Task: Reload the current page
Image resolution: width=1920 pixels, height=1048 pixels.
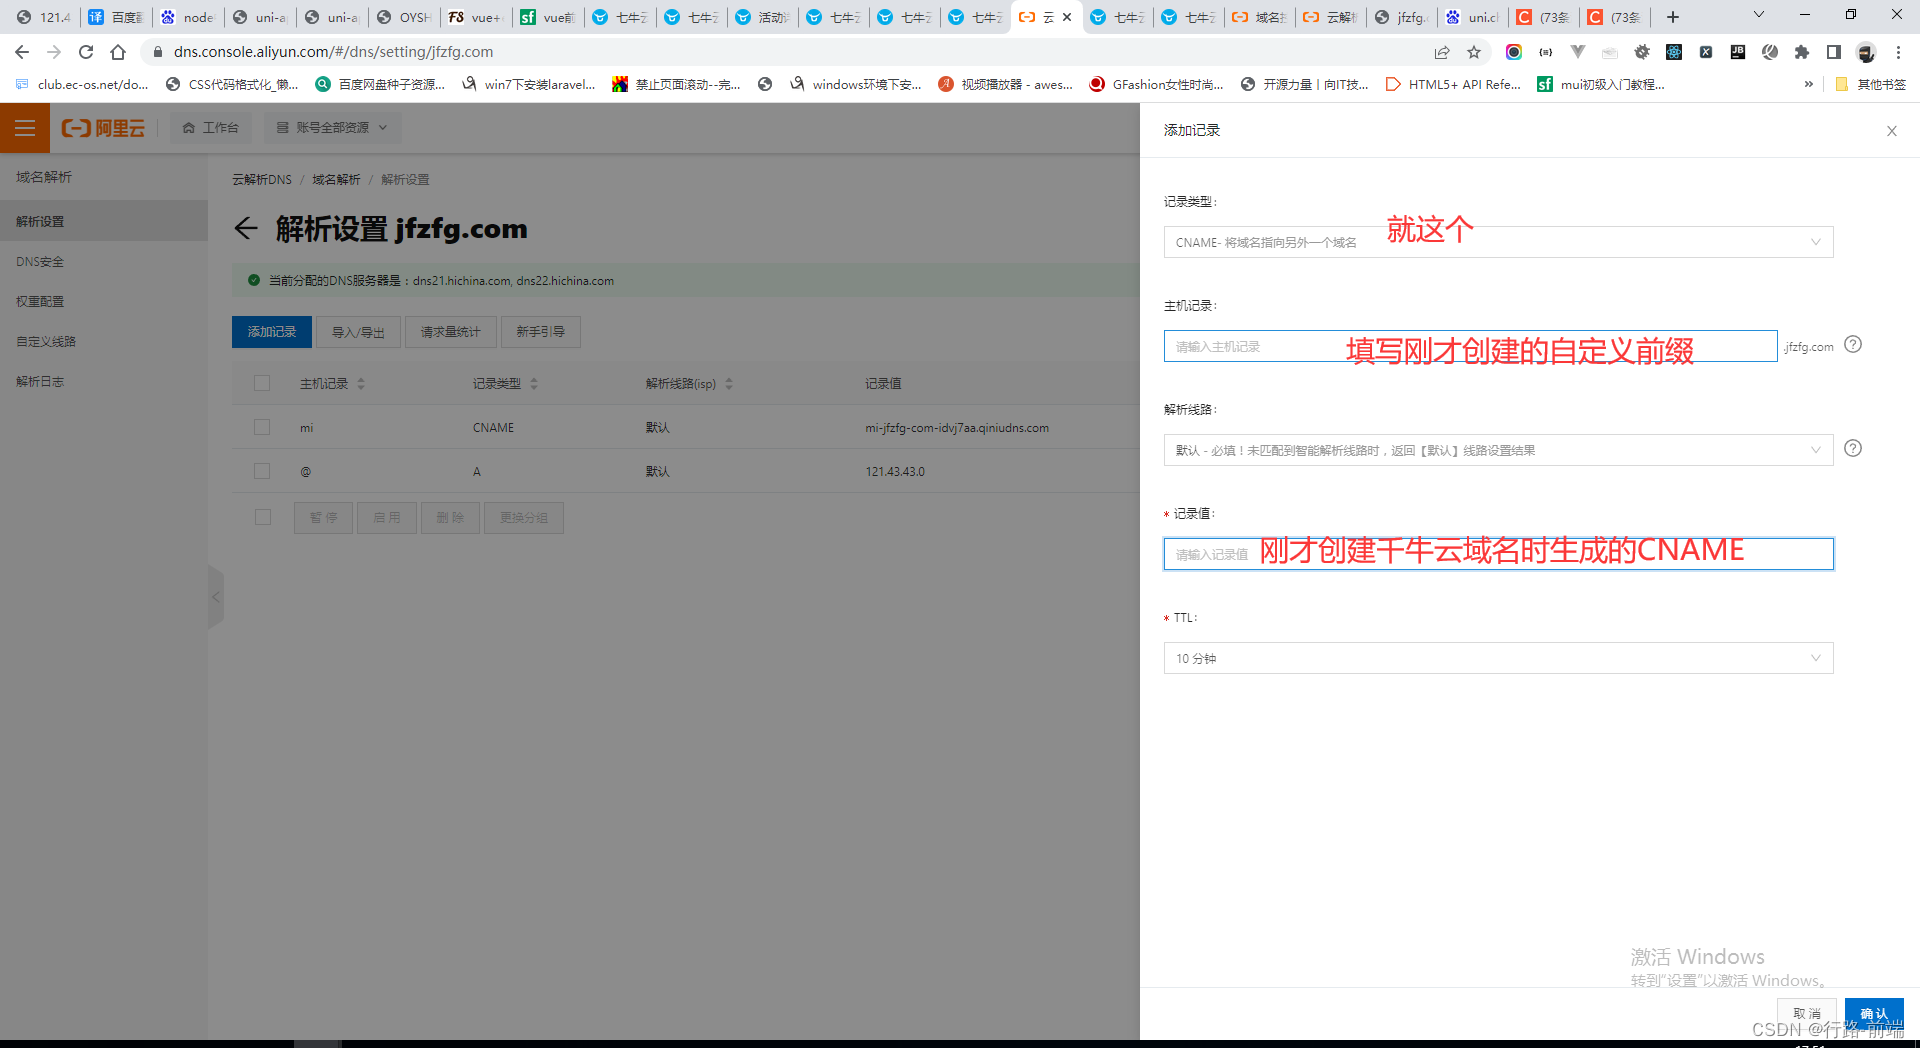Action: pyautogui.click(x=86, y=52)
